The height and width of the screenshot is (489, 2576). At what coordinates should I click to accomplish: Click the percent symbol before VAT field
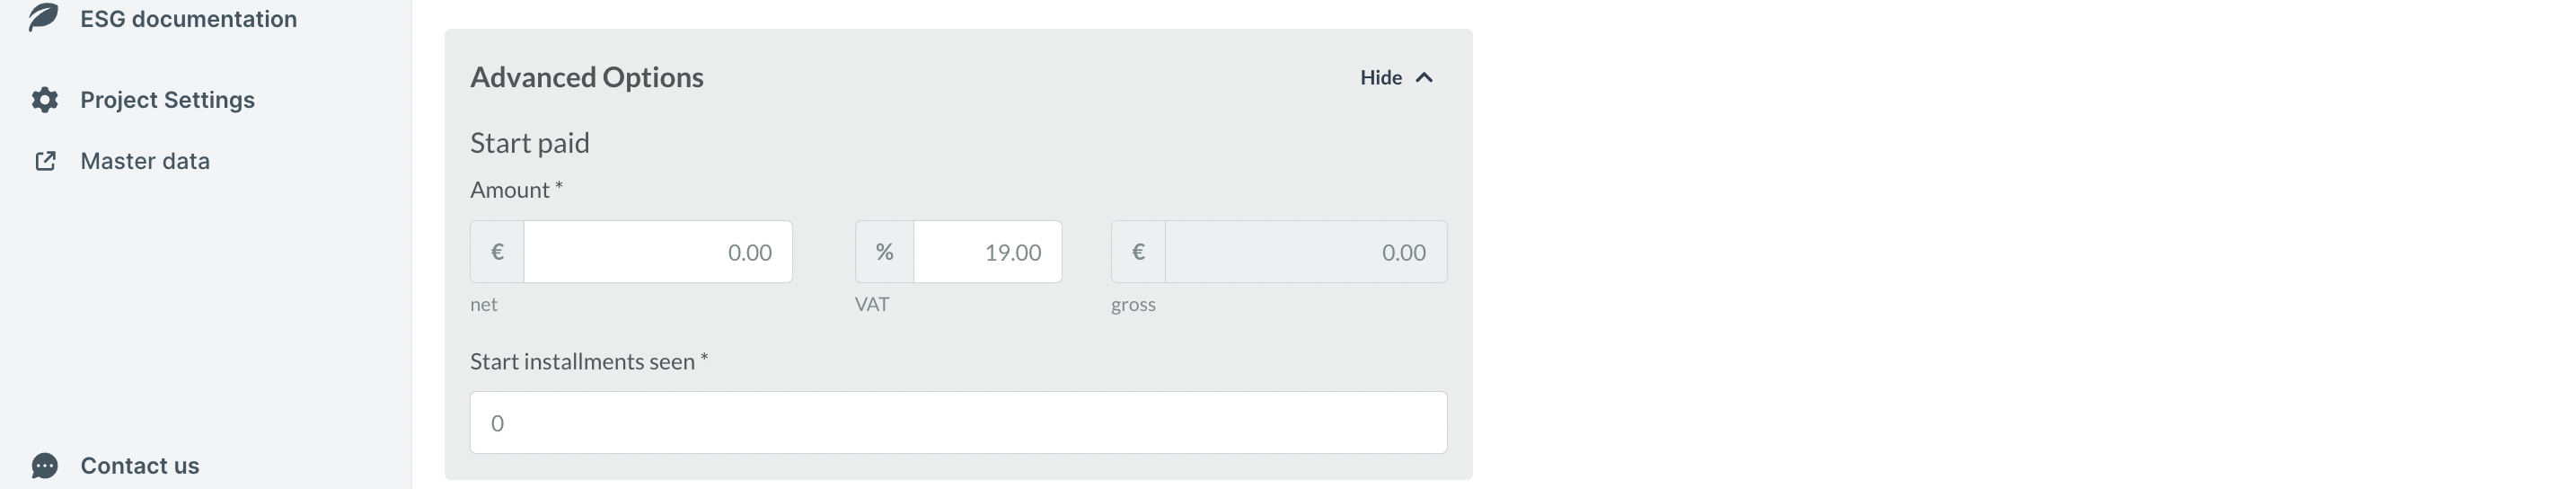coord(884,252)
